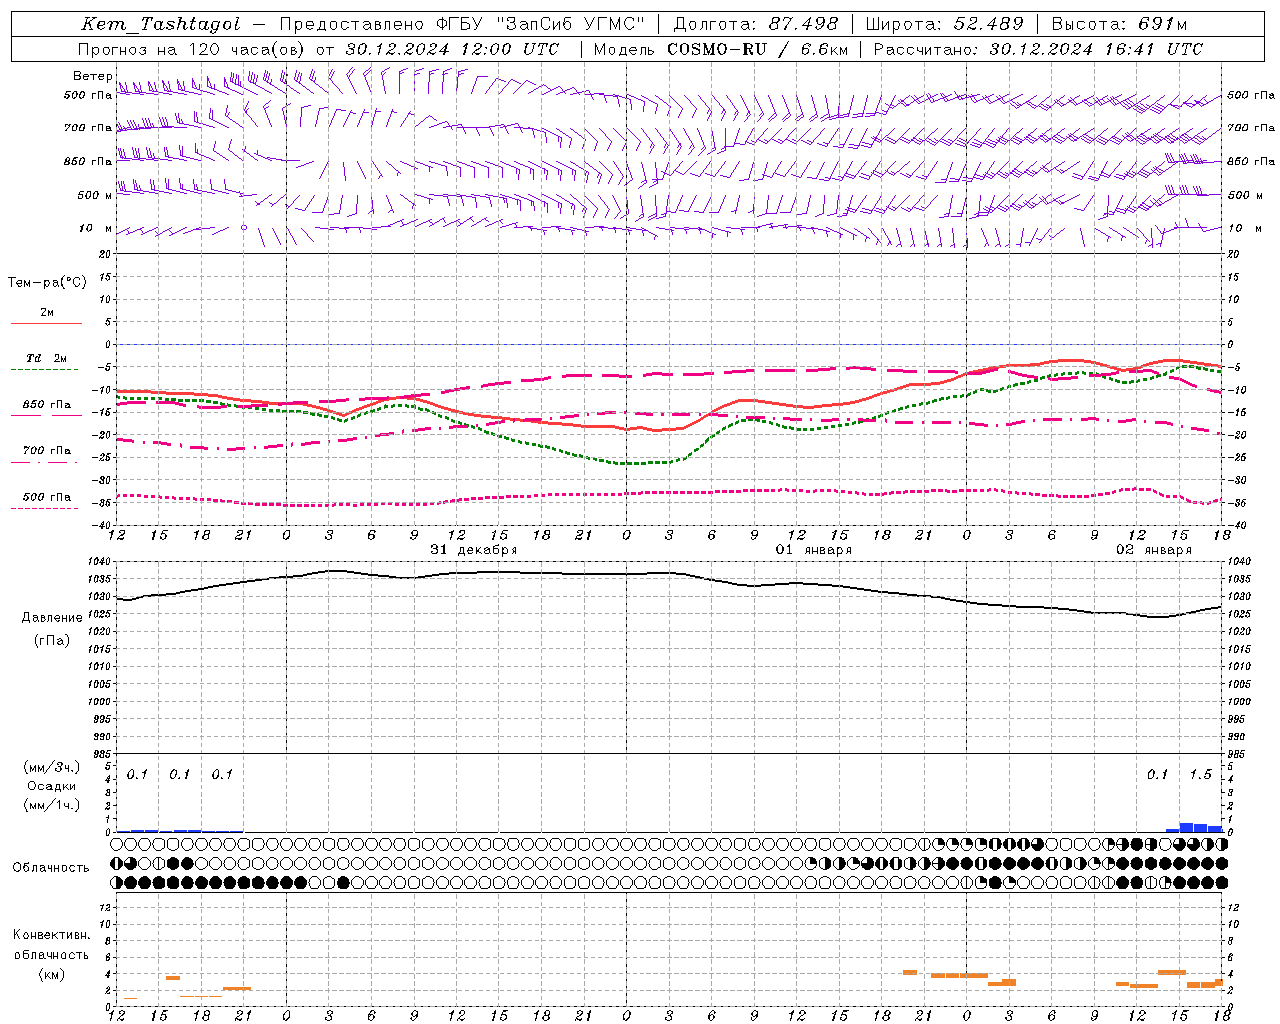Click the latitude value Широта: 52.489
Image resolution: width=1280 pixels, height=1024 pixels.
[x=945, y=25]
